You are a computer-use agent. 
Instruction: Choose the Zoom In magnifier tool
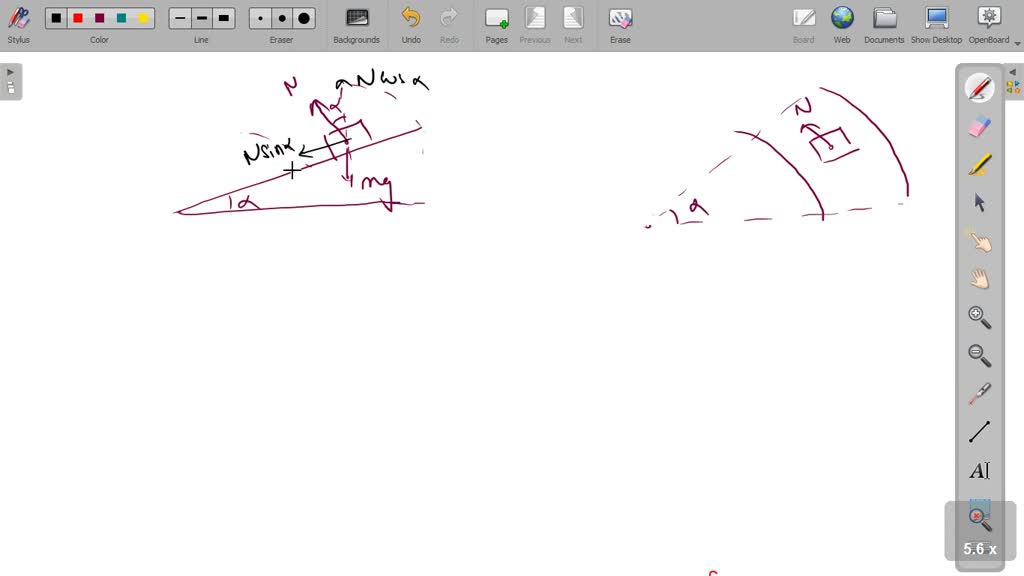coord(979,317)
